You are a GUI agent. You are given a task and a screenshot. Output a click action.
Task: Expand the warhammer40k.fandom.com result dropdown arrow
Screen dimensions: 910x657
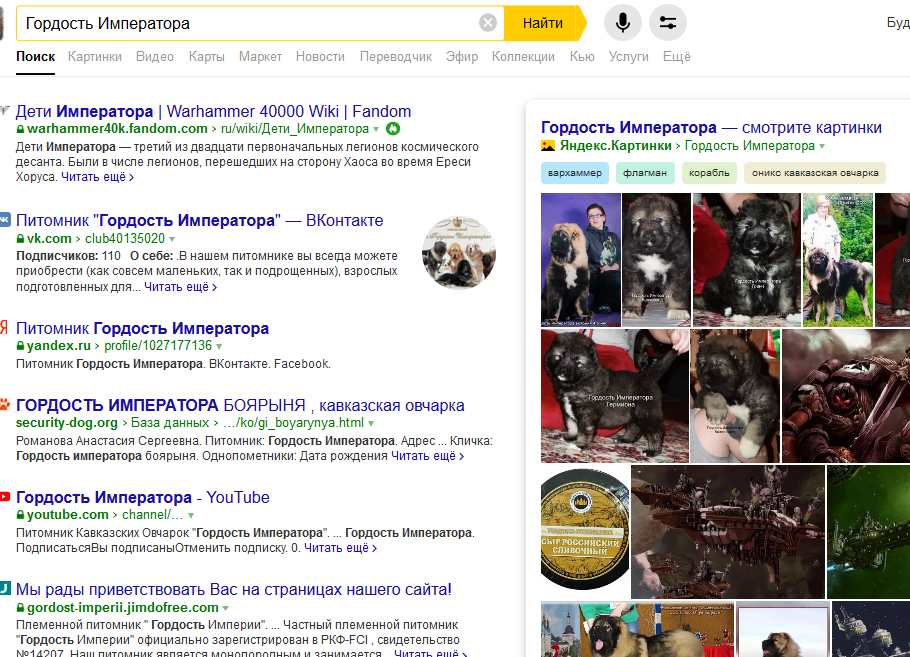click(376, 129)
